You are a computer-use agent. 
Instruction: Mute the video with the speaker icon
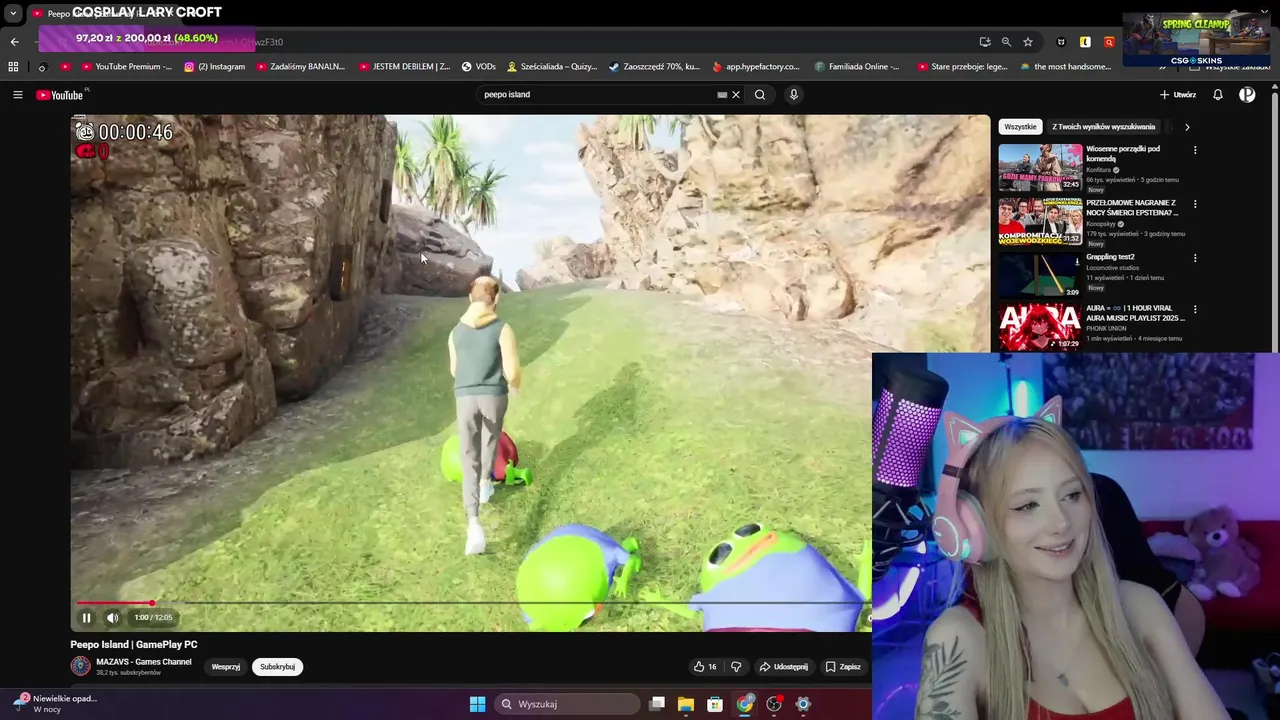tap(112, 618)
